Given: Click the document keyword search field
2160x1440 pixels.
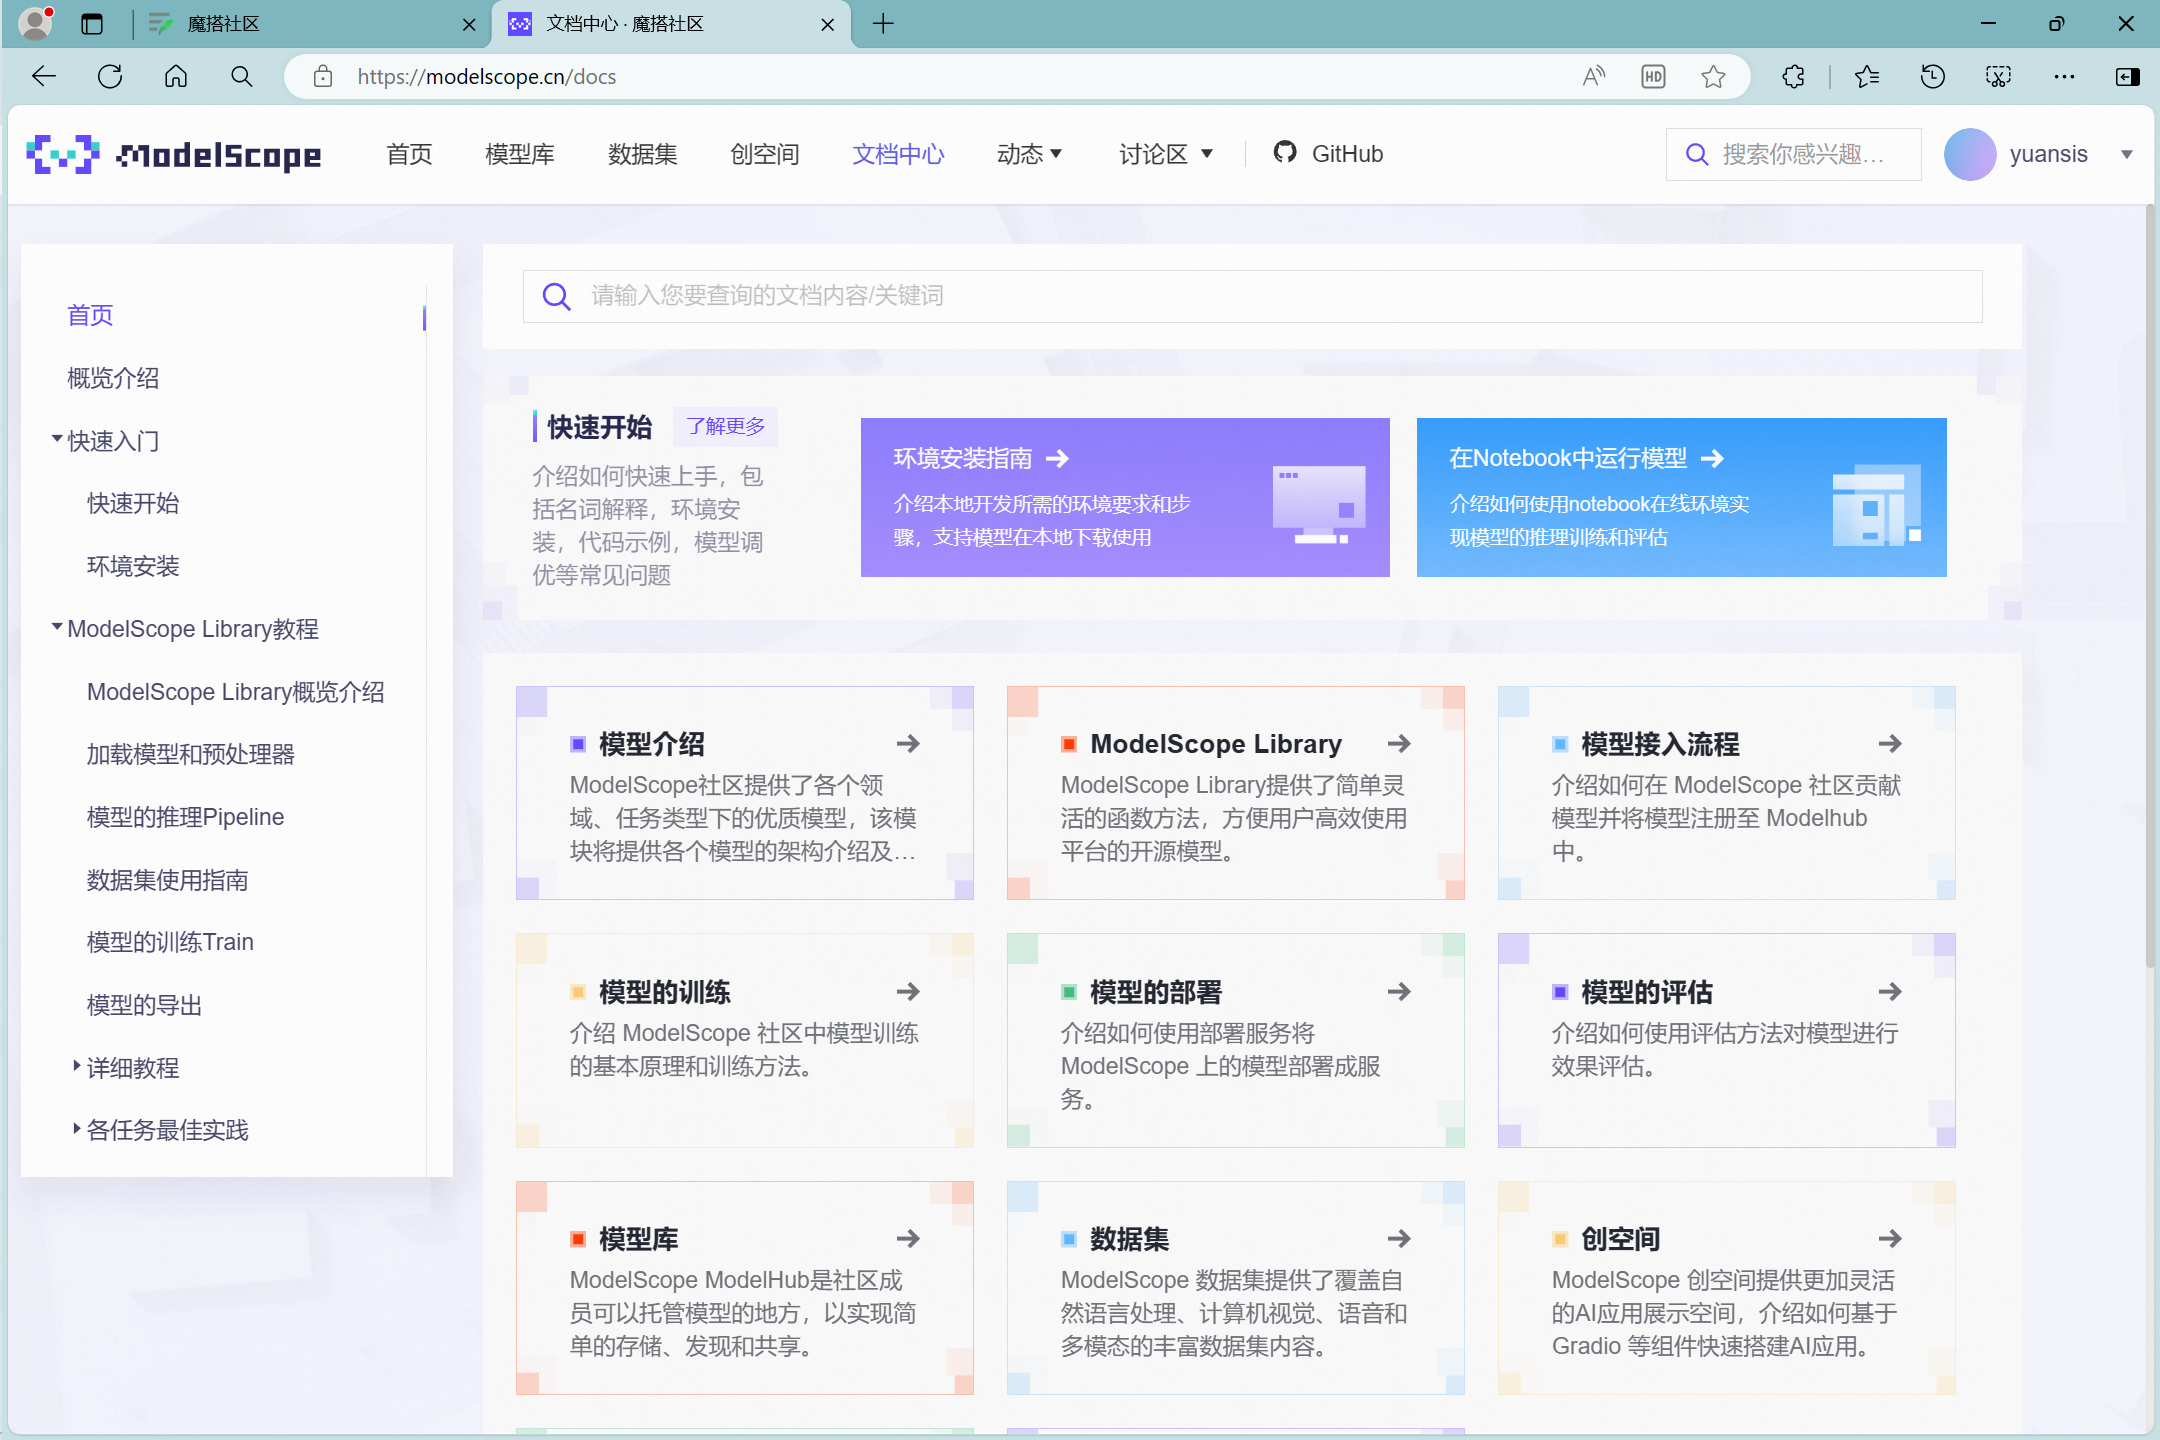Looking at the screenshot, I should 1252,296.
